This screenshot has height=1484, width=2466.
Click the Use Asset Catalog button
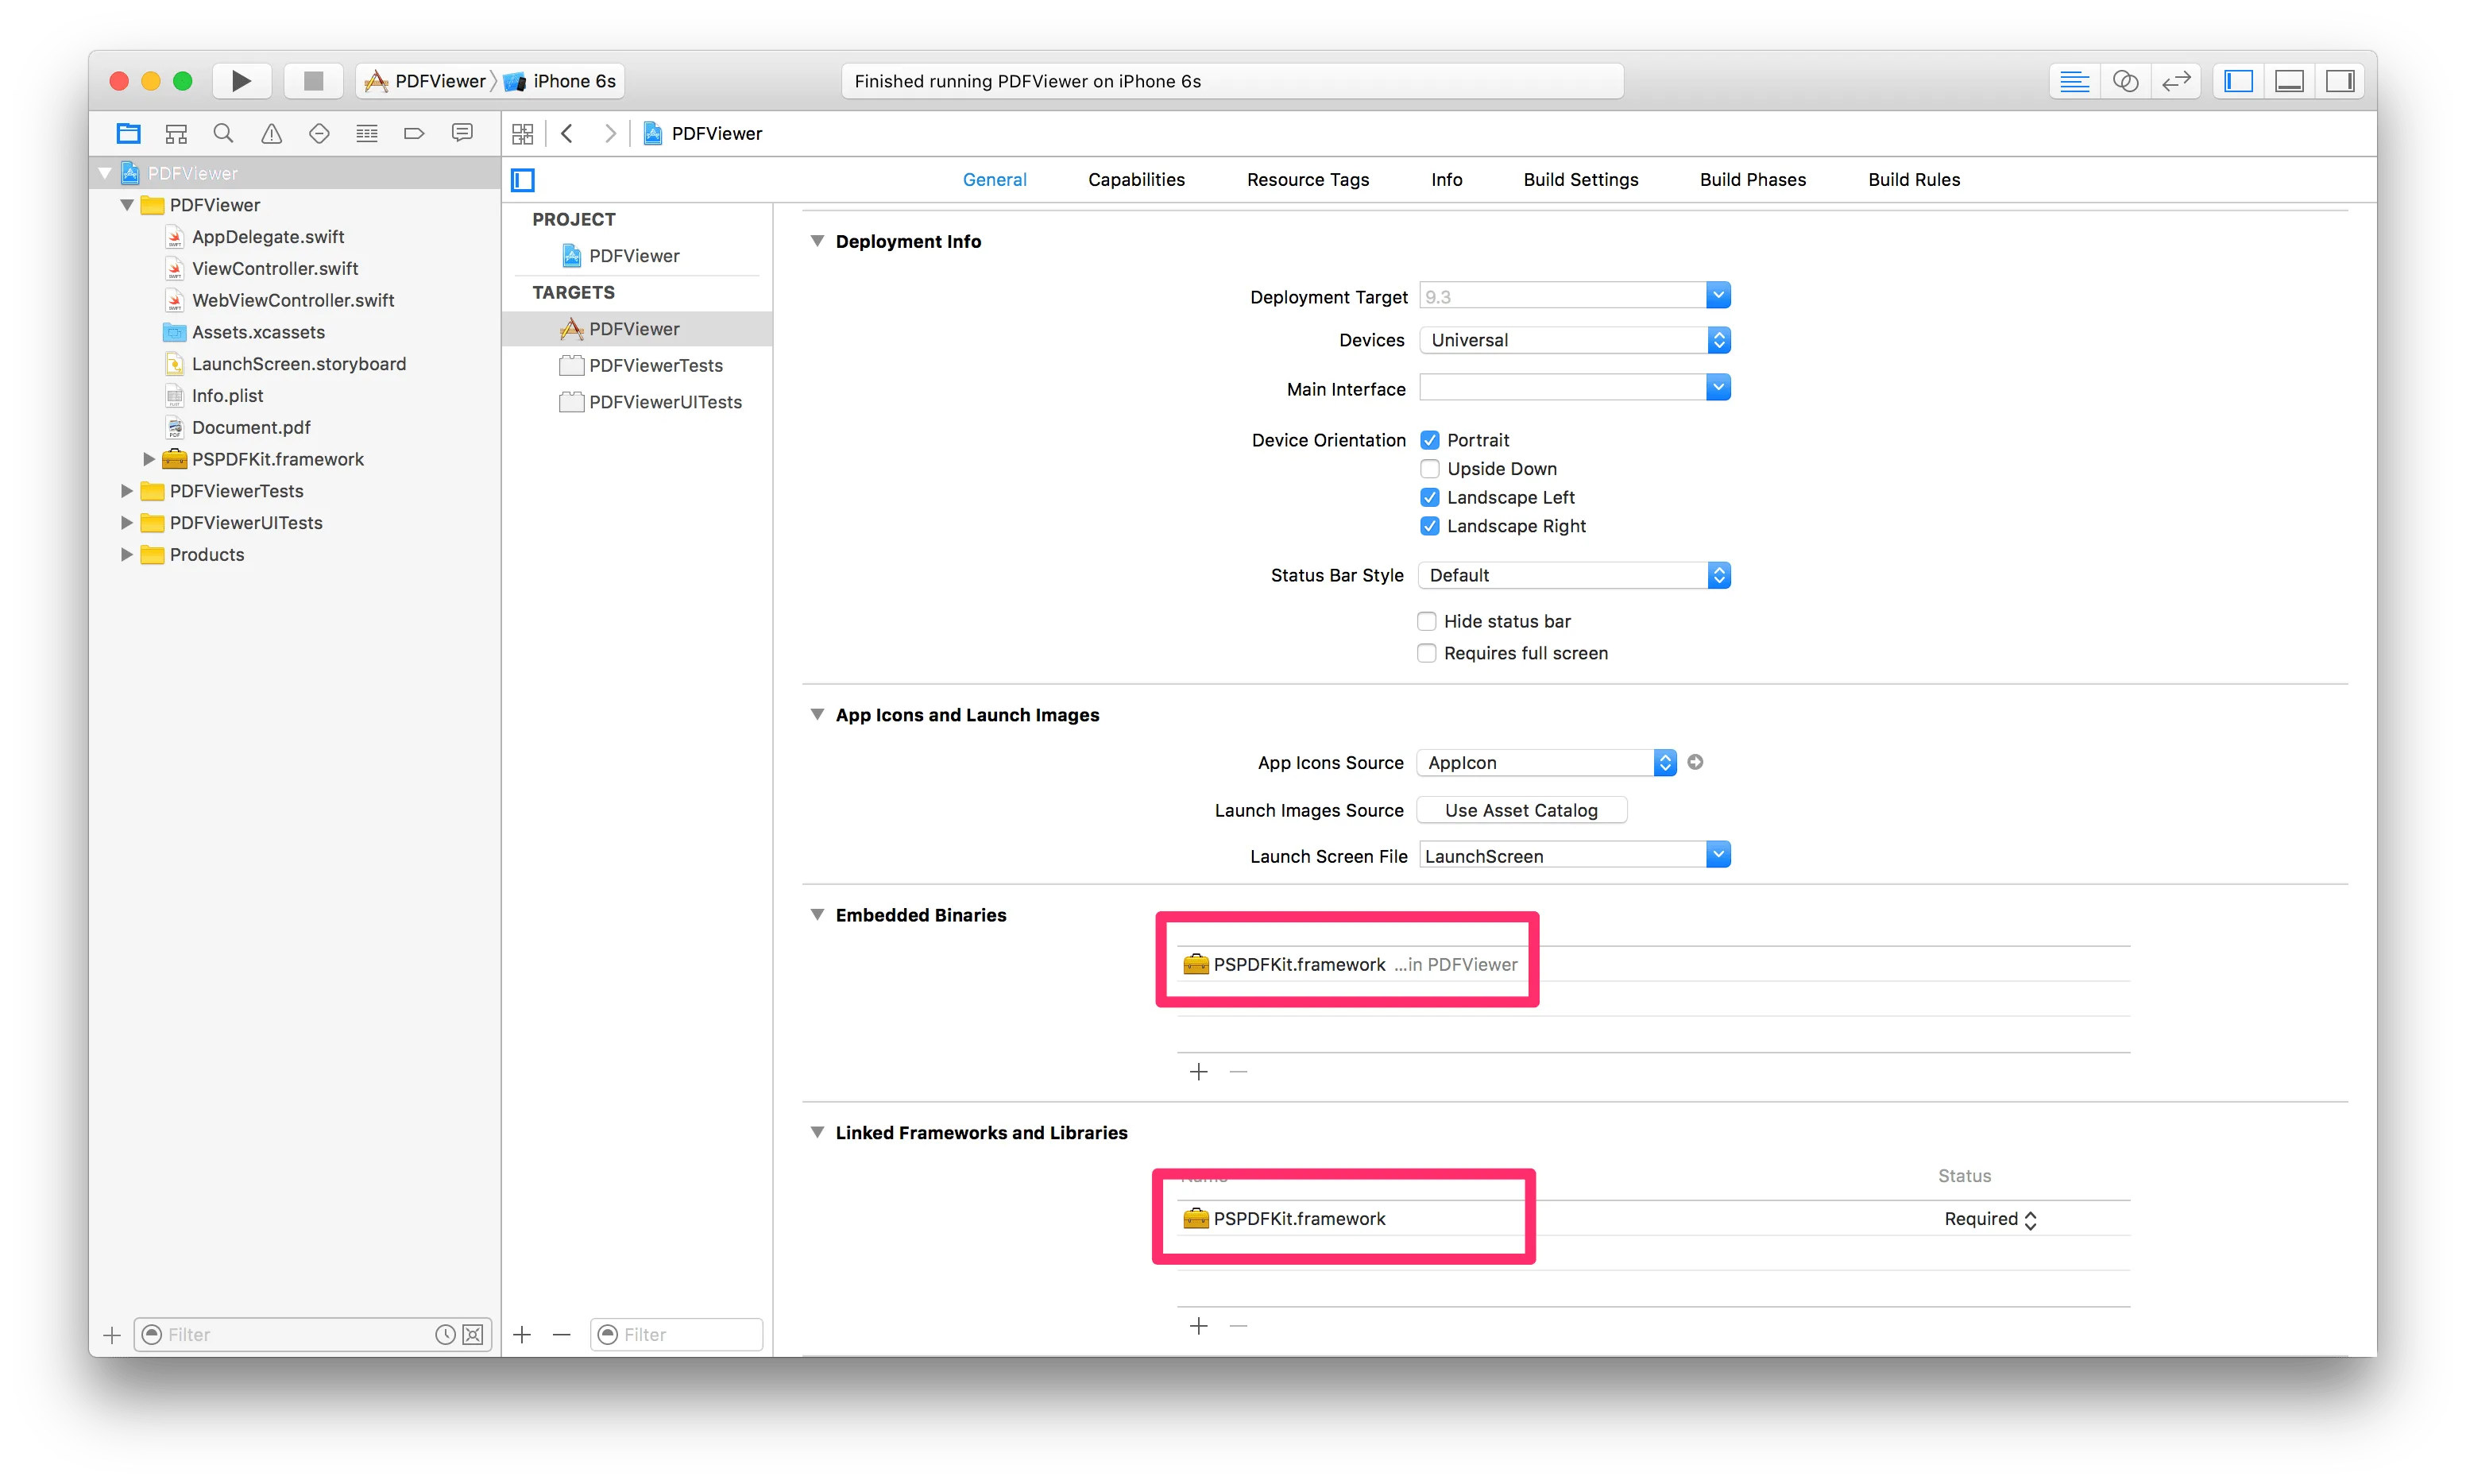[1520, 810]
